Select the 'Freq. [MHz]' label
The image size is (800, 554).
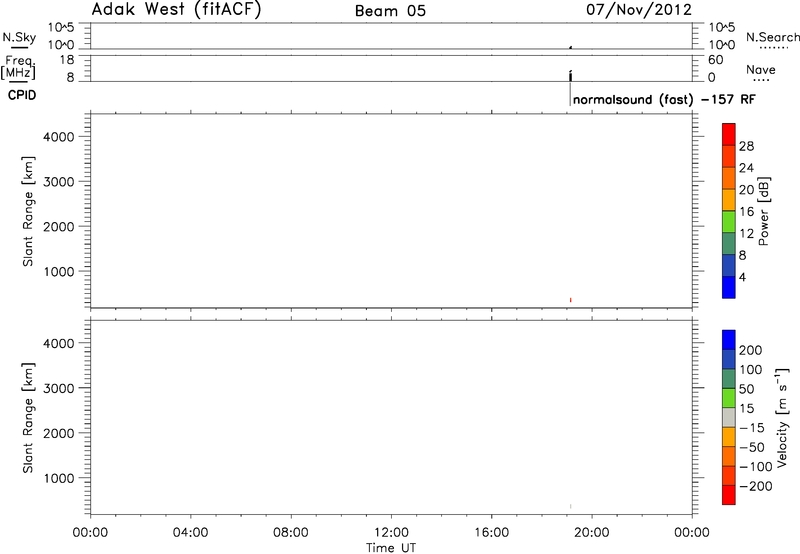[x=18, y=67]
